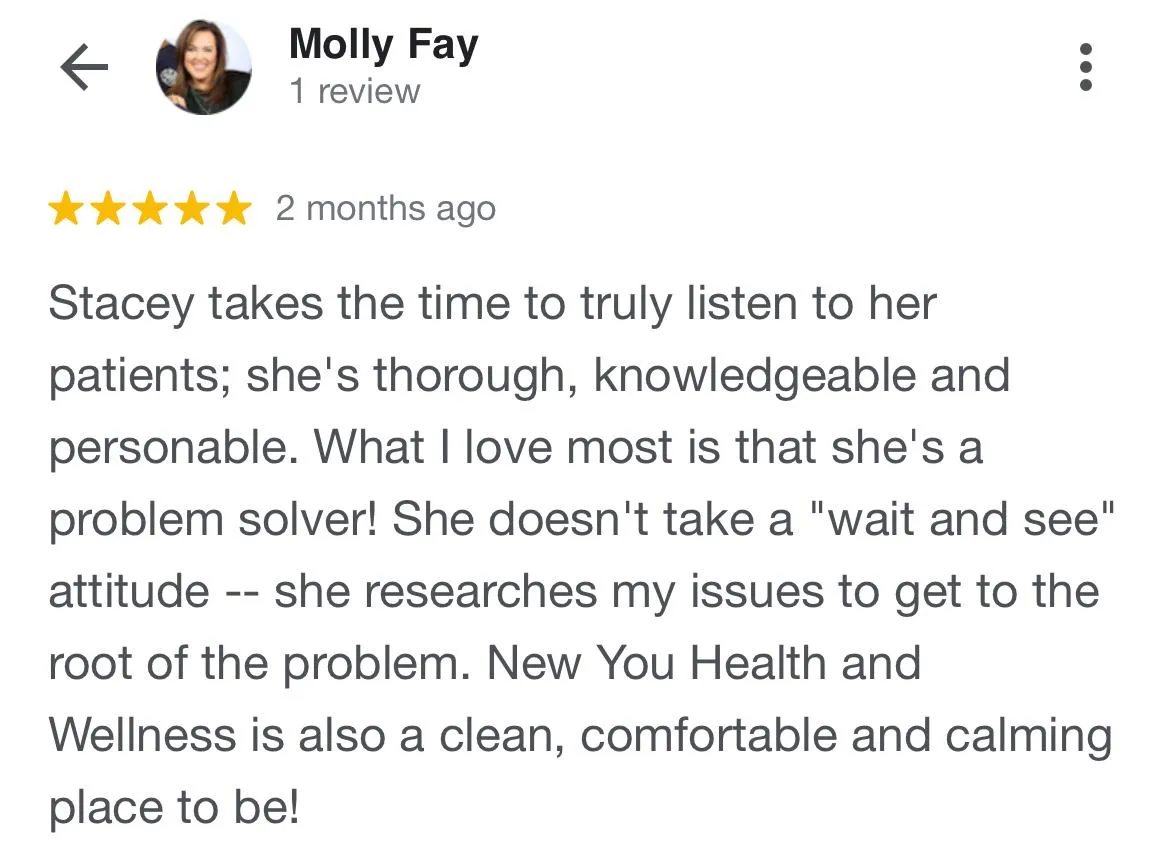Screen dimensions: 1170x862
Task: Select the third yellow rating star
Action: [150, 209]
